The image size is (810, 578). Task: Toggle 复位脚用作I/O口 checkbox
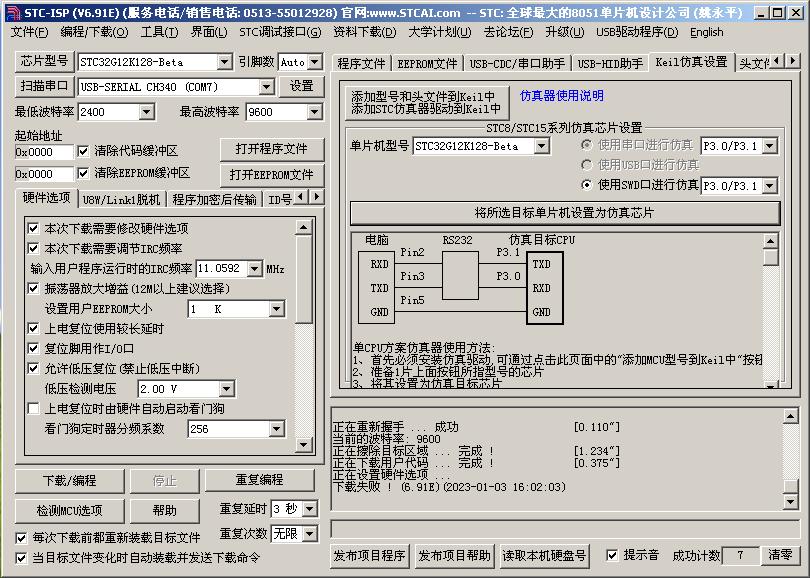click(33, 348)
